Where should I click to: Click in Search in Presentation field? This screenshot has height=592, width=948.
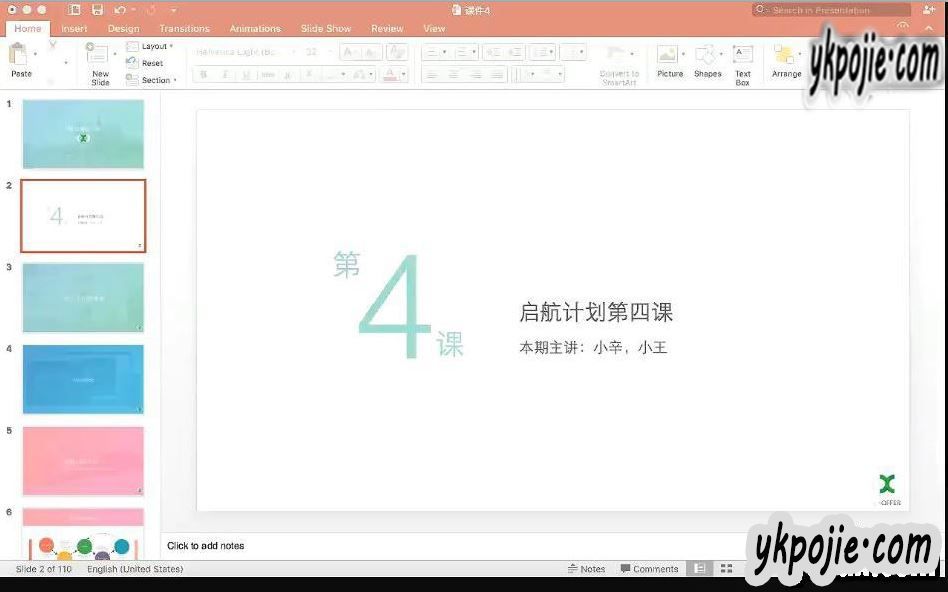828,10
